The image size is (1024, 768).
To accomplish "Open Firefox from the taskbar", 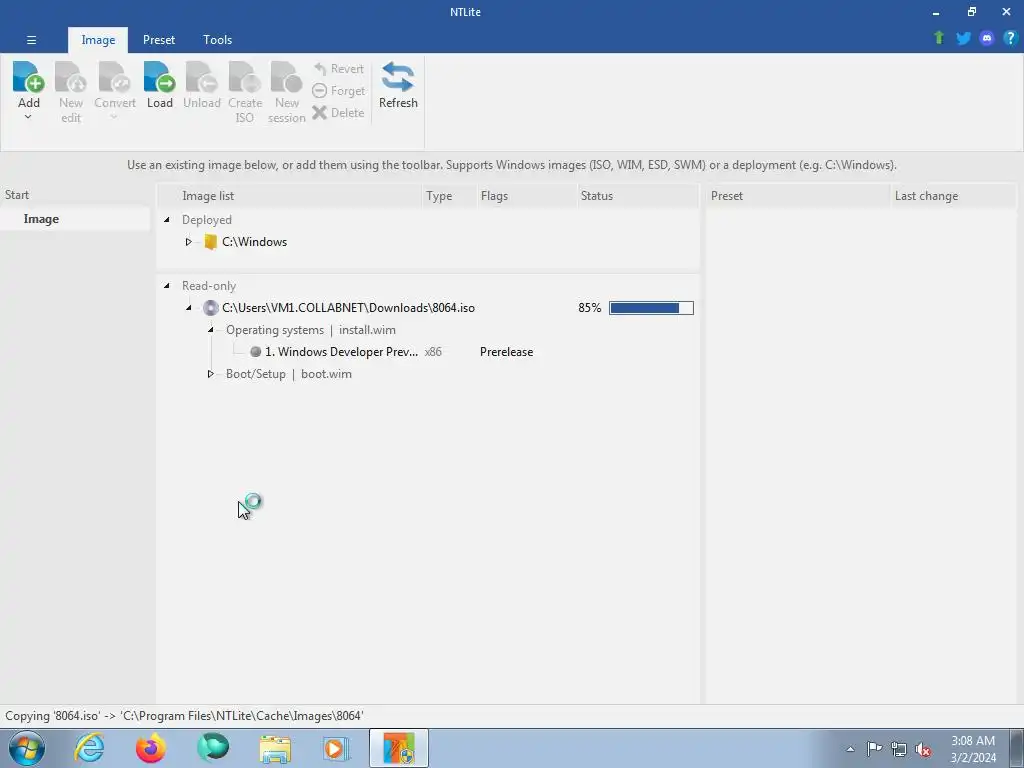I will click(150, 748).
